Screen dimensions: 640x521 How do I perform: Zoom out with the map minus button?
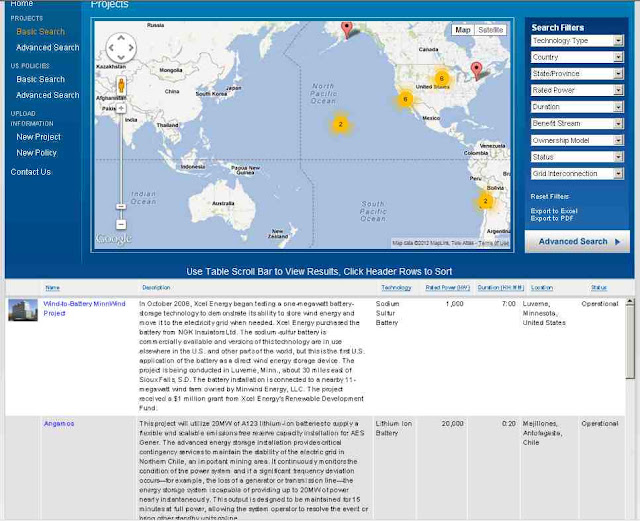[x=121, y=225]
